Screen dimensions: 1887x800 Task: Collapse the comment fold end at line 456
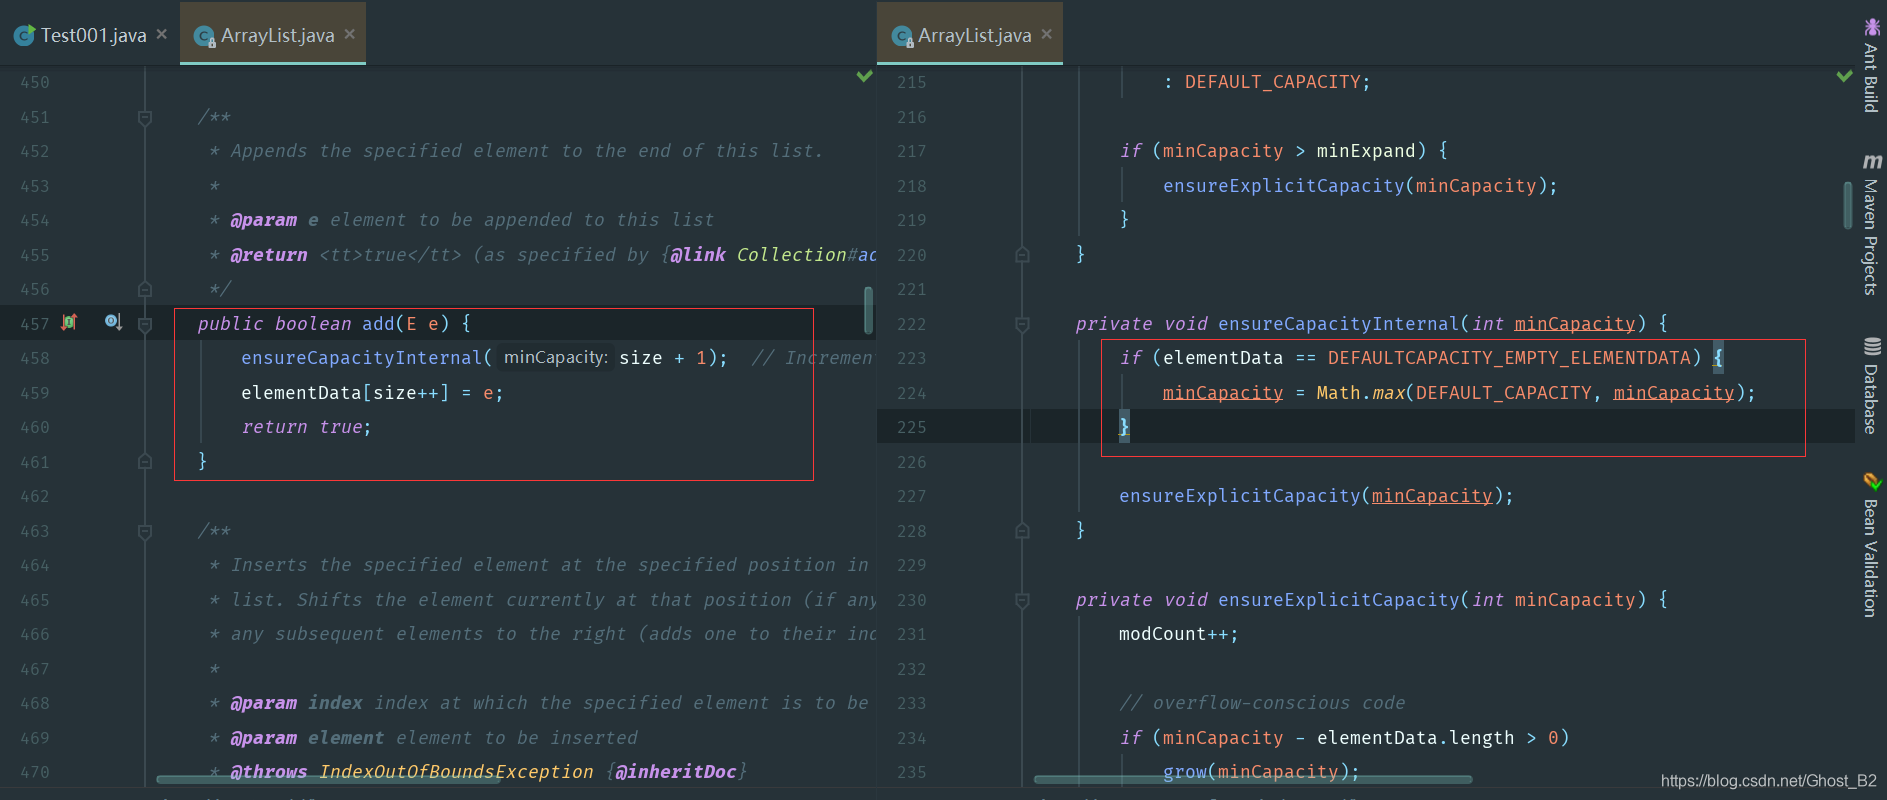point(145,289)
